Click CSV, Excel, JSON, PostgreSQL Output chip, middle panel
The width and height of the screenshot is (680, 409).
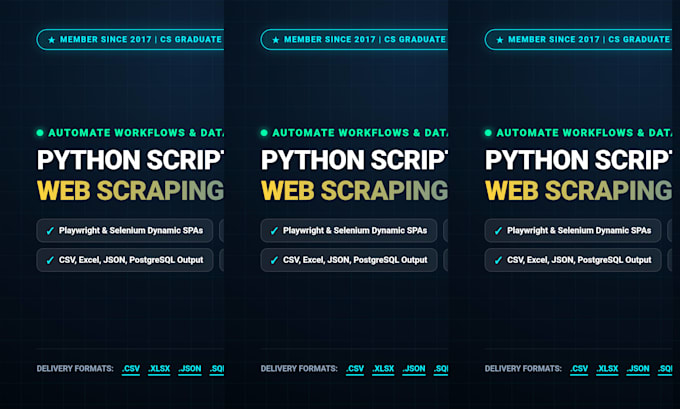(349, 260)
